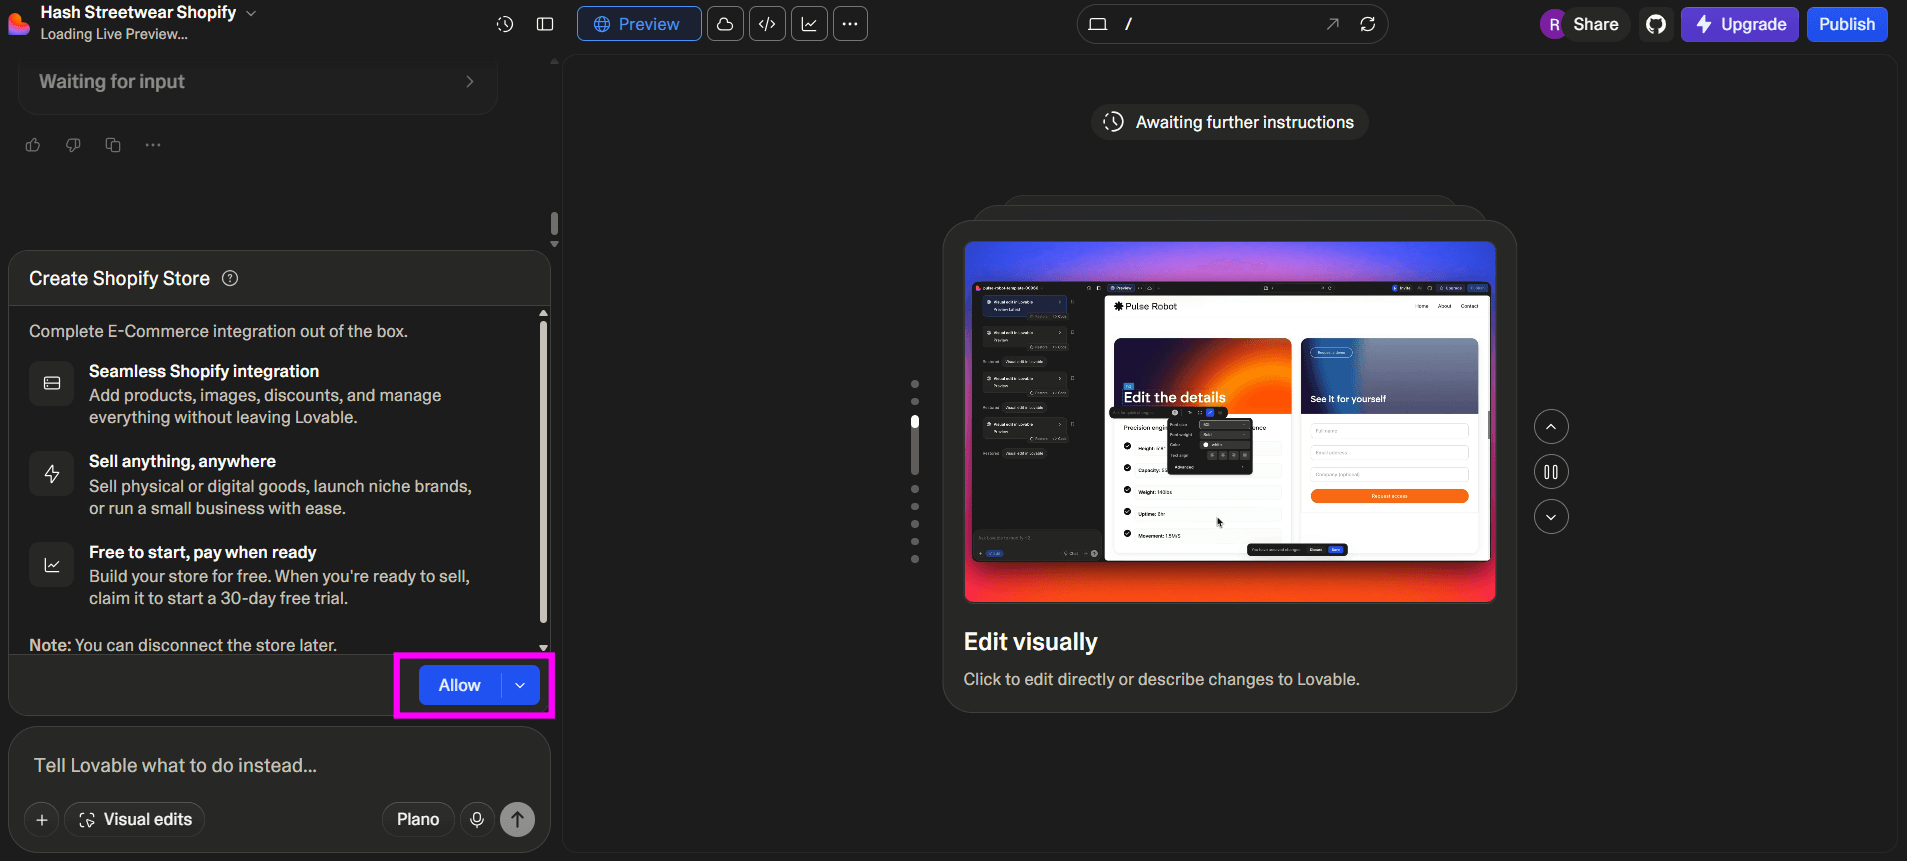This screenshot has height=861, width=1907.
Task: Enable Visual edits mode
Action: 135,820
